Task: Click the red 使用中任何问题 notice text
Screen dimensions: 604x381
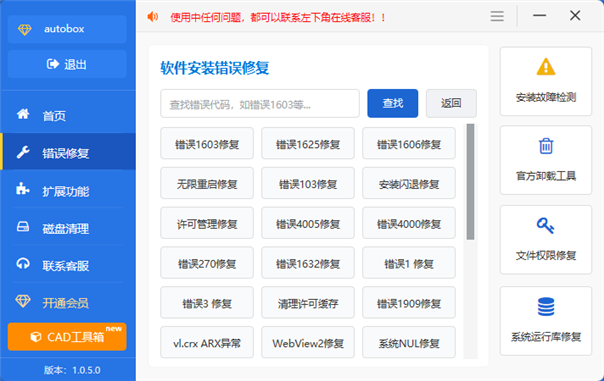Action: point(278,17)
